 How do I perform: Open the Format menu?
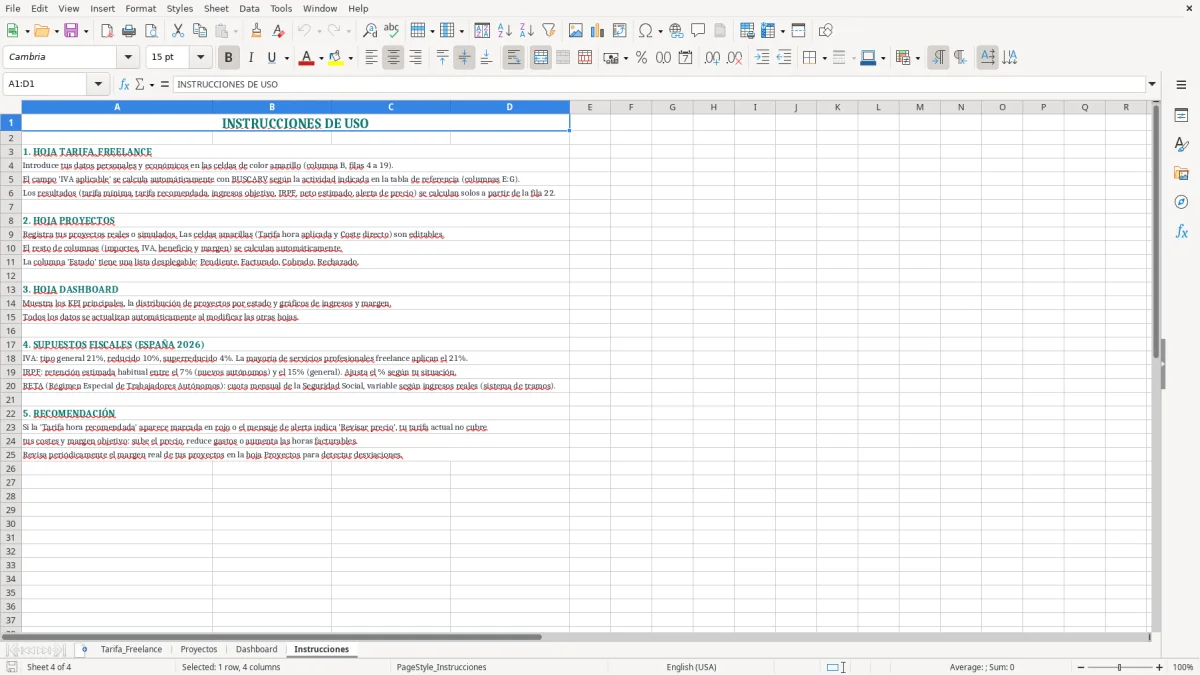pyautogui.click(x=140, y=8)
